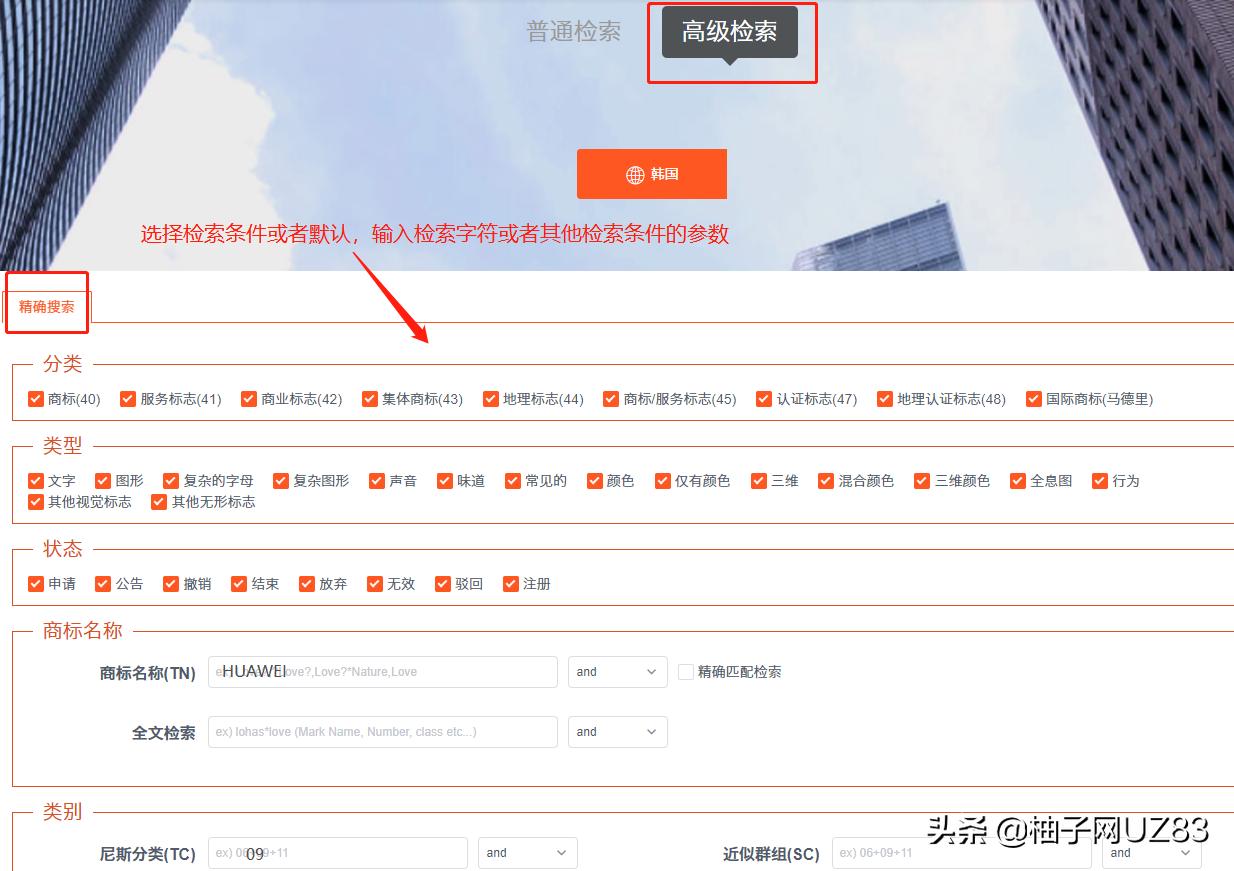Screen dimensions: 1234x871
Task: Open the and dropdown beside 全文检索
Action: (x=617, y=732)
